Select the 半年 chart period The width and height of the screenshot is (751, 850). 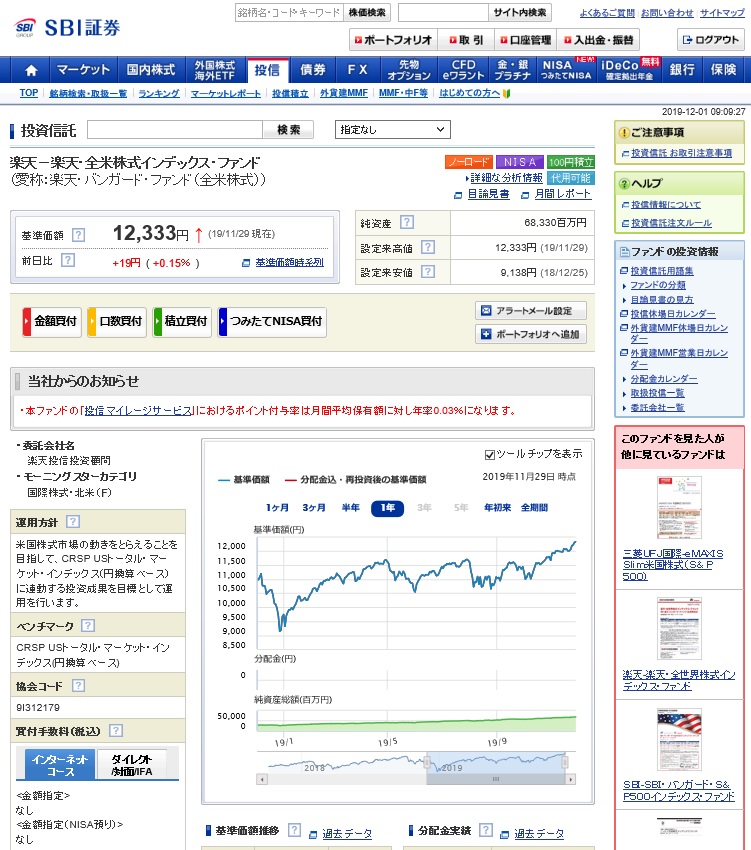coord(351,507)
